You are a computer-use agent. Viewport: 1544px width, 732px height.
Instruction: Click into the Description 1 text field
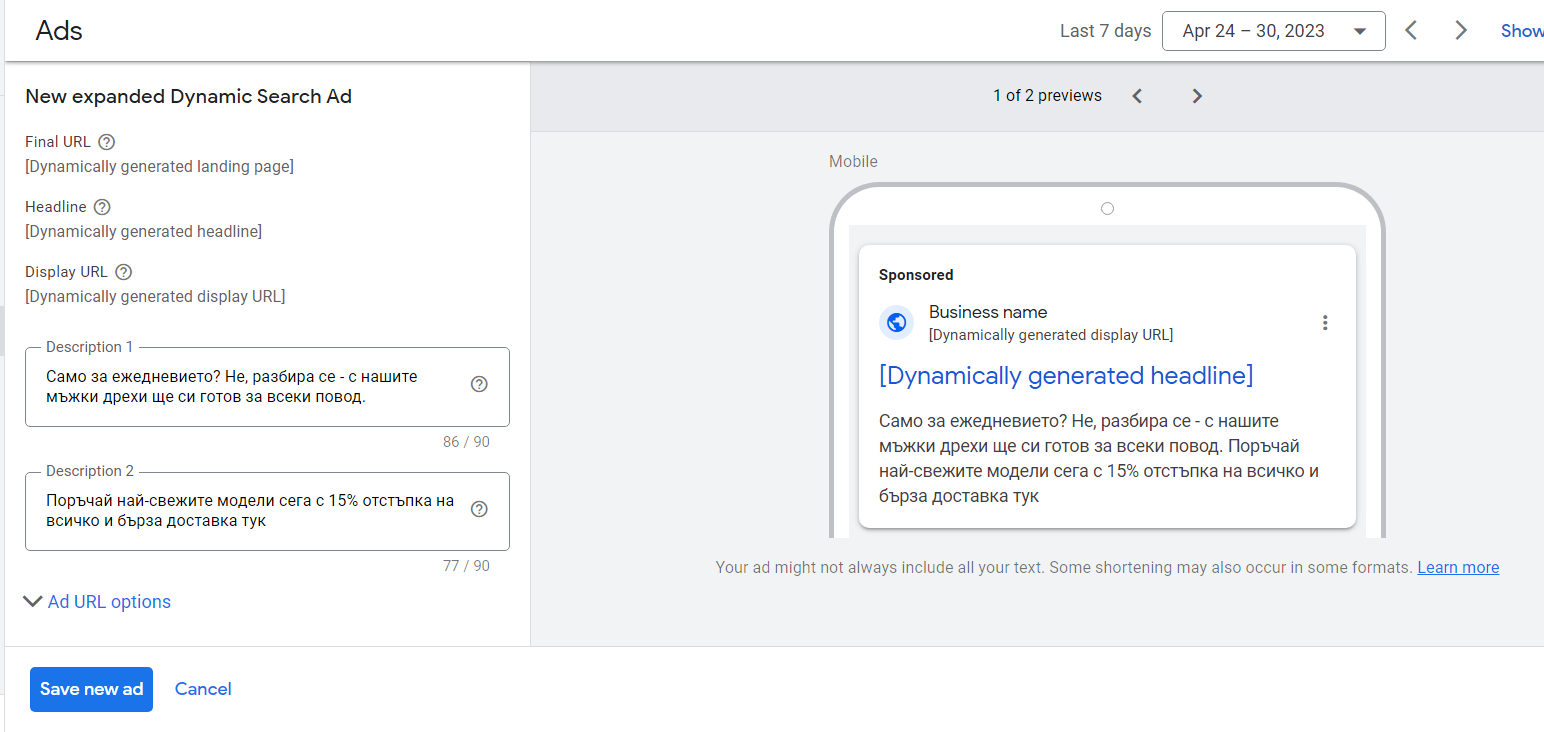250,387
